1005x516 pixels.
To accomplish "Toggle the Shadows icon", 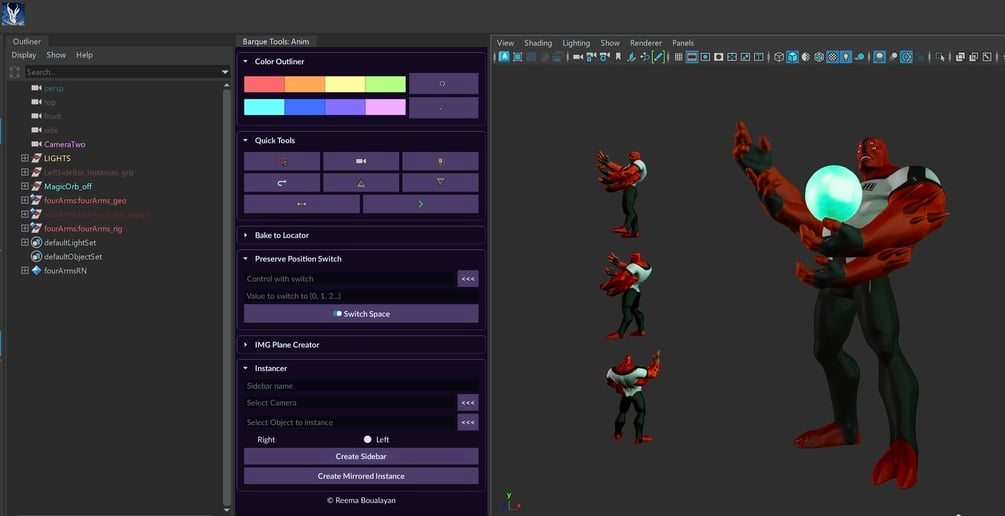I will coord(860,56).
